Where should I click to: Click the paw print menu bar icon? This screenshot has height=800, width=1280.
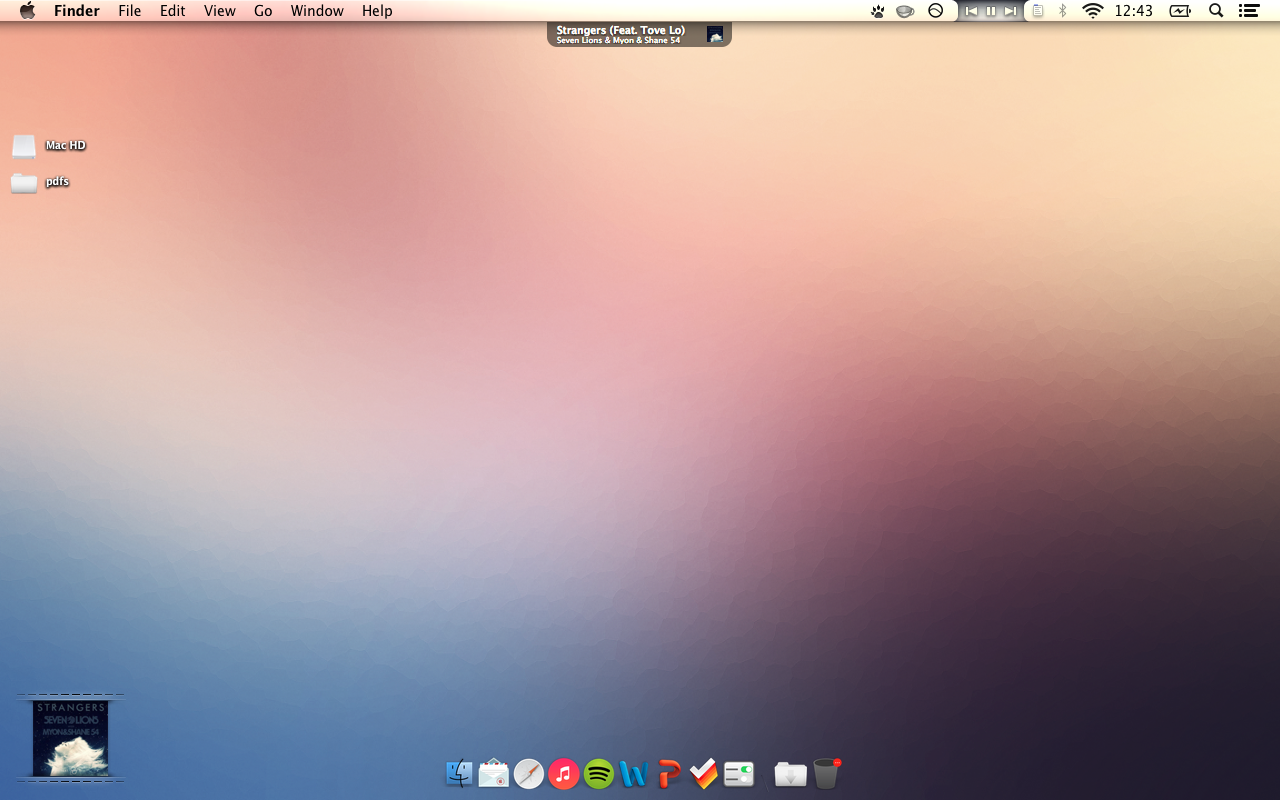878,11
